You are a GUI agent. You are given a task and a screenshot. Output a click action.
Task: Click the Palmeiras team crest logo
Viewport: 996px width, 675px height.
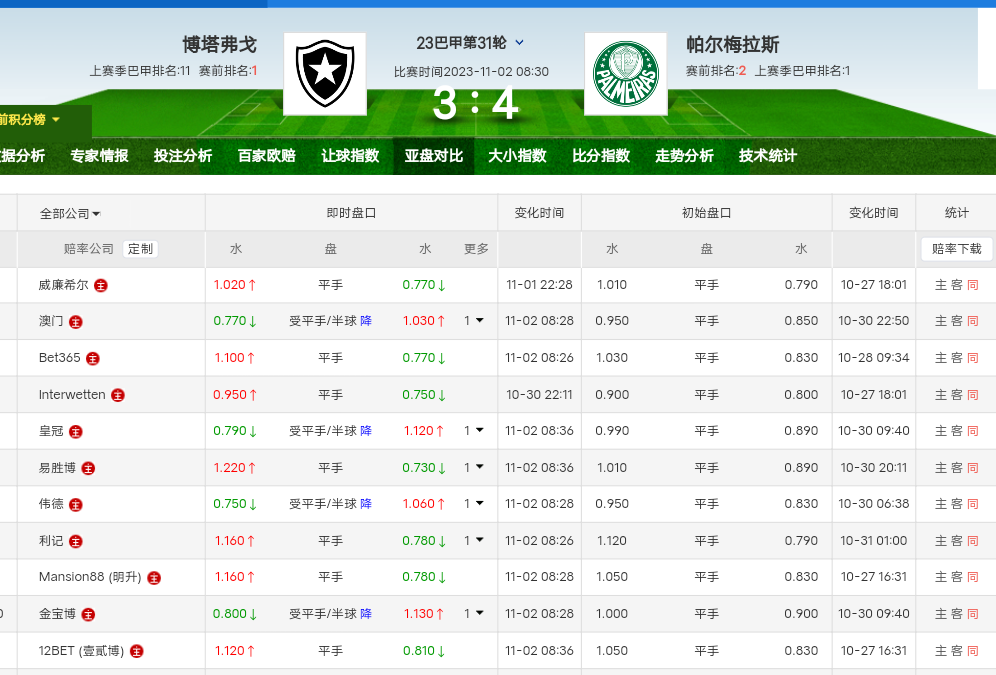pos(625,74)
